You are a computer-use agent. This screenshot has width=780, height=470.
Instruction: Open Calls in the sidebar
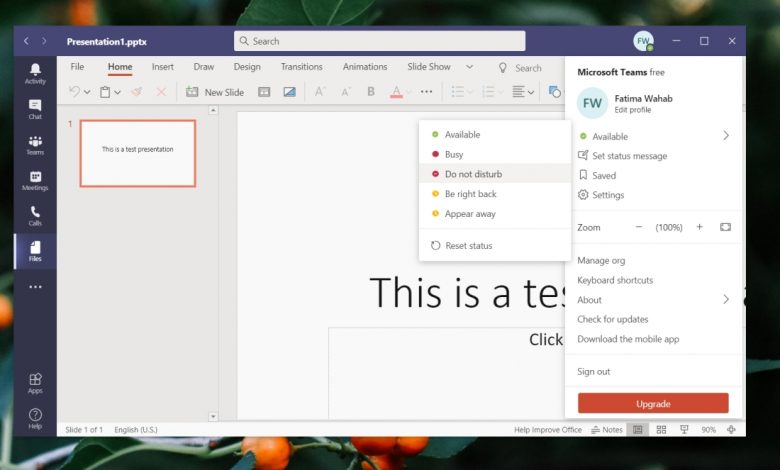coord(35,216)
